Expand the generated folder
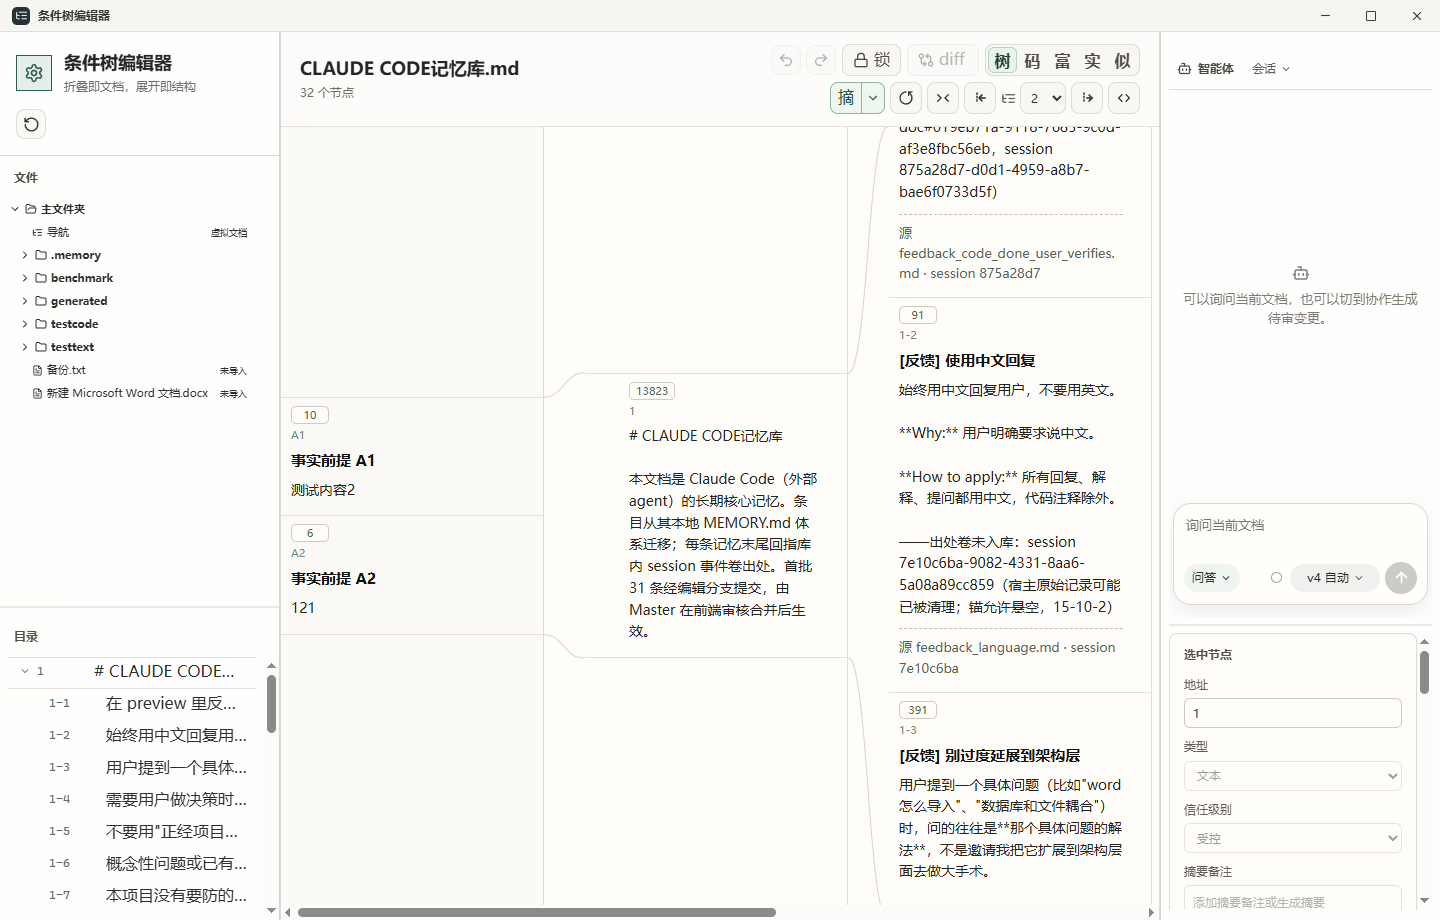Viewport: 1440px width, 920px height. [25, 301]
